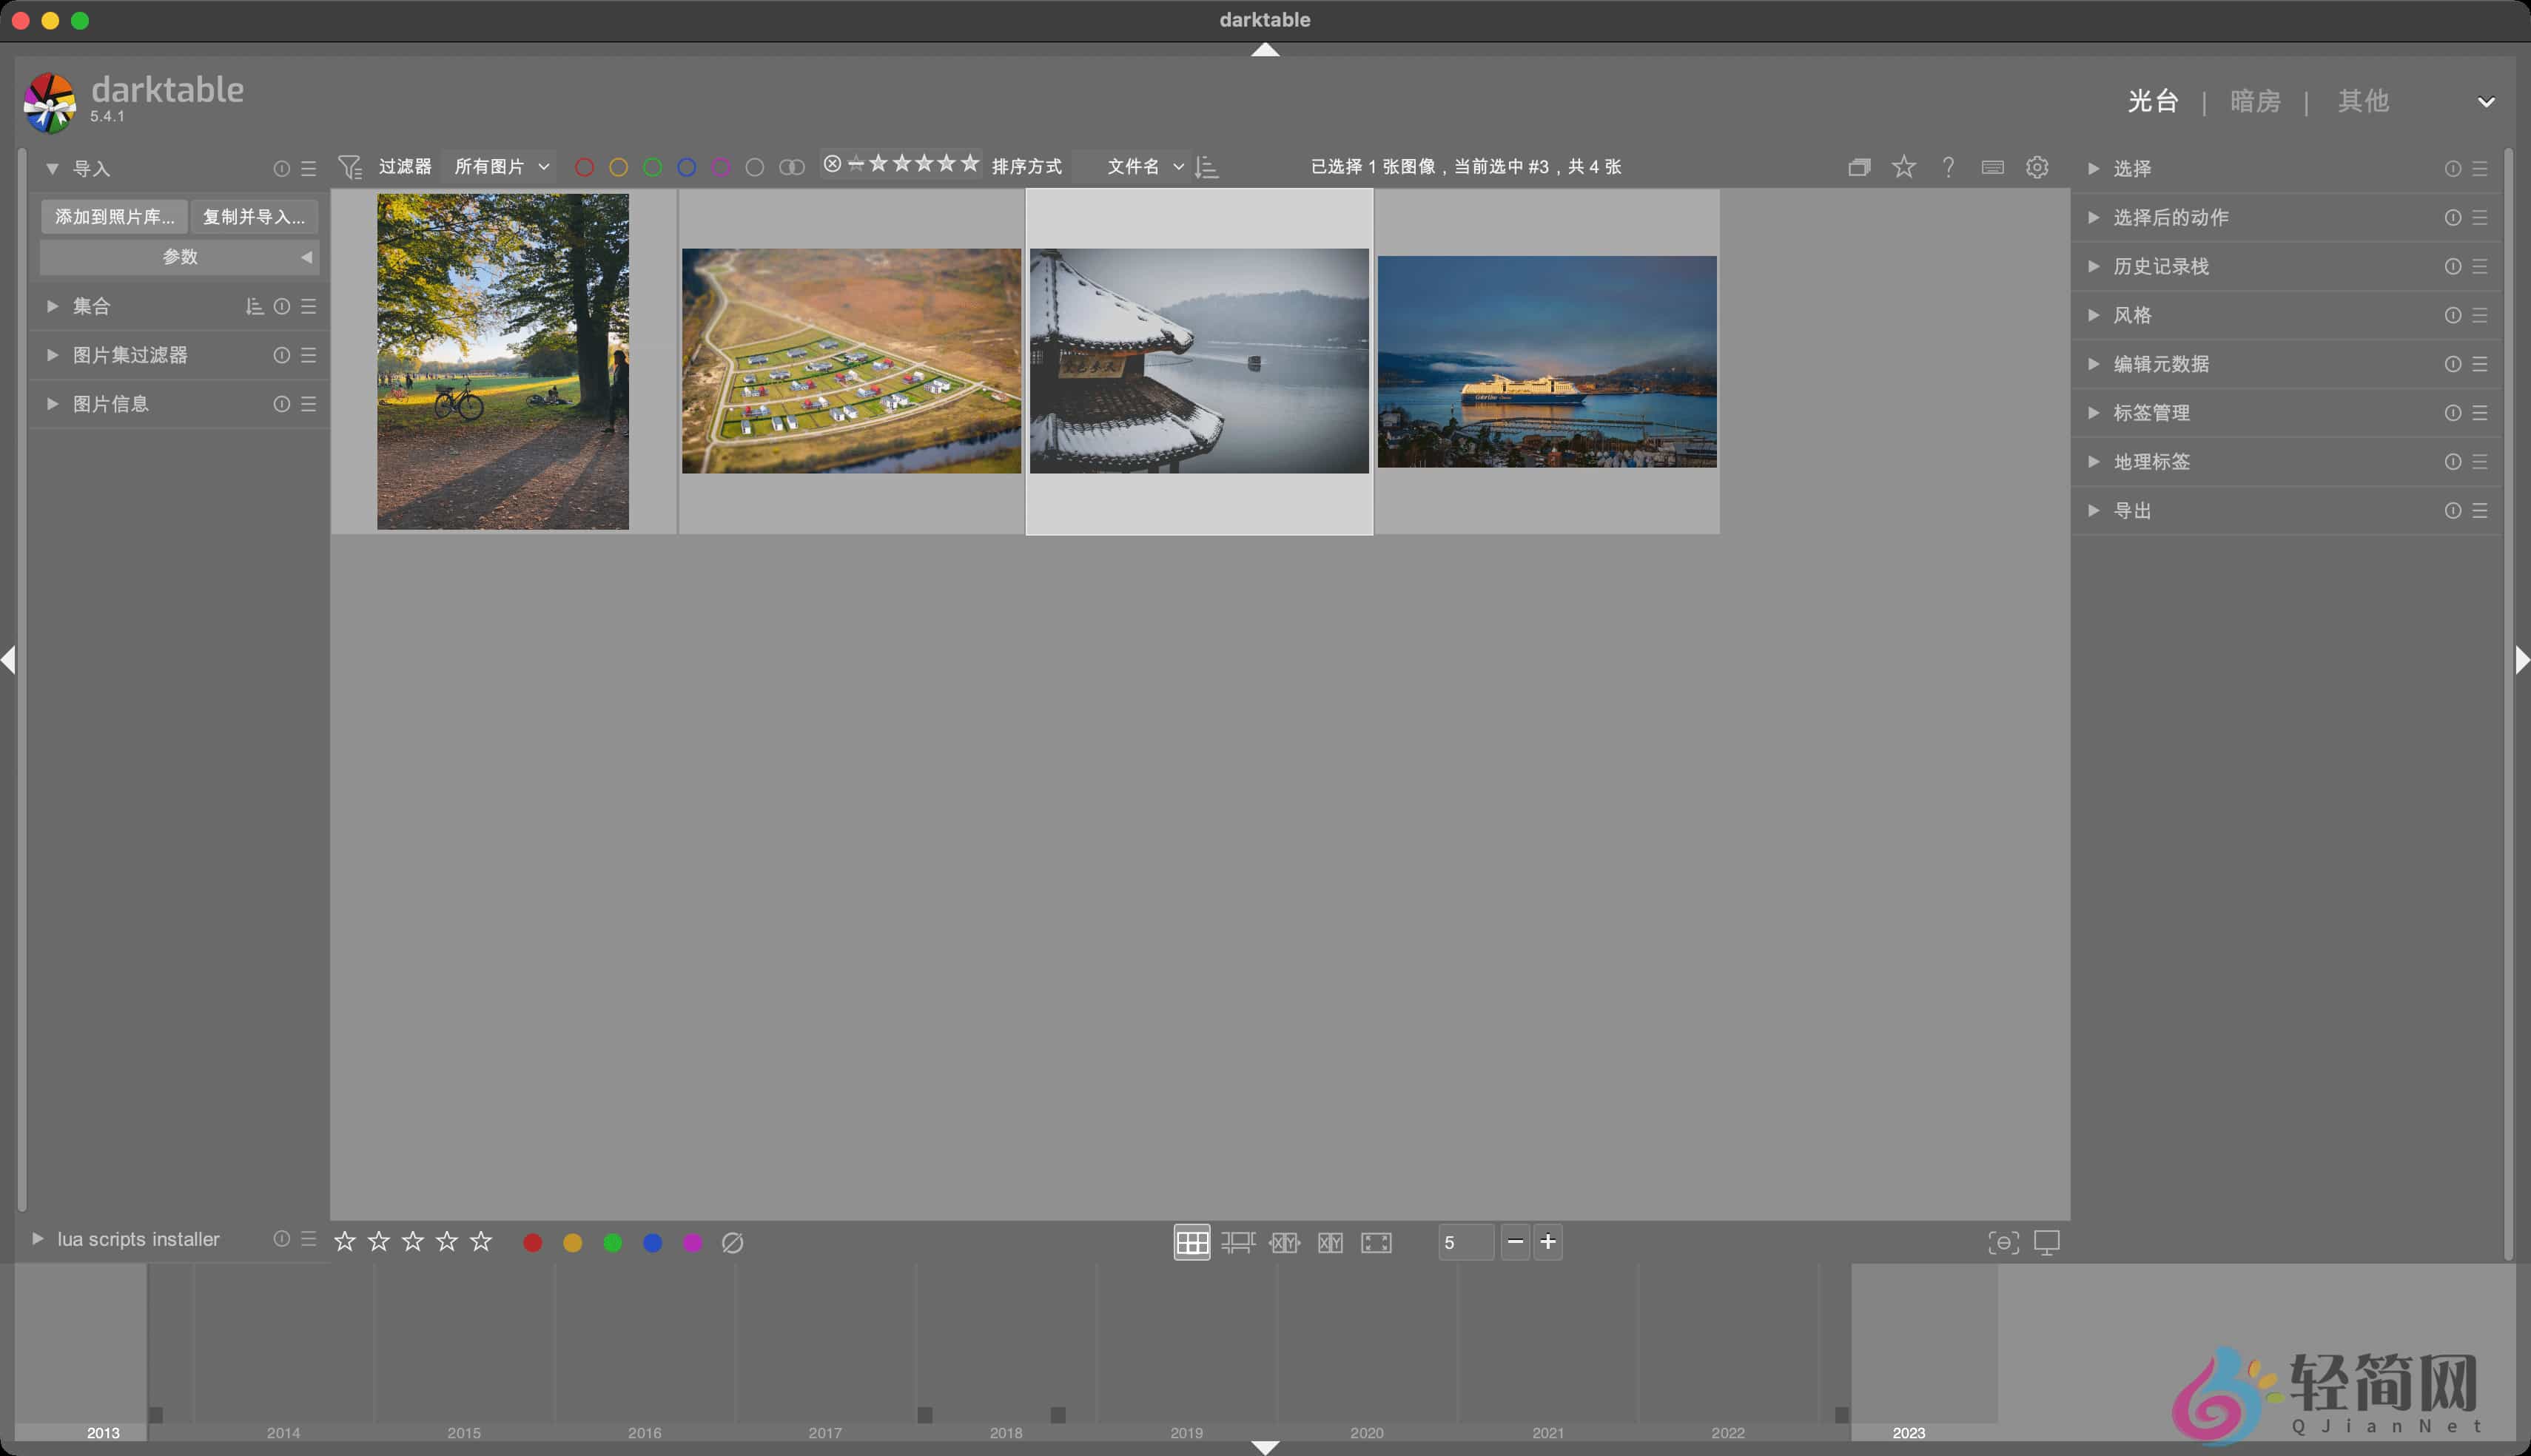Toggle the red color label filter circle

point(586,167)
